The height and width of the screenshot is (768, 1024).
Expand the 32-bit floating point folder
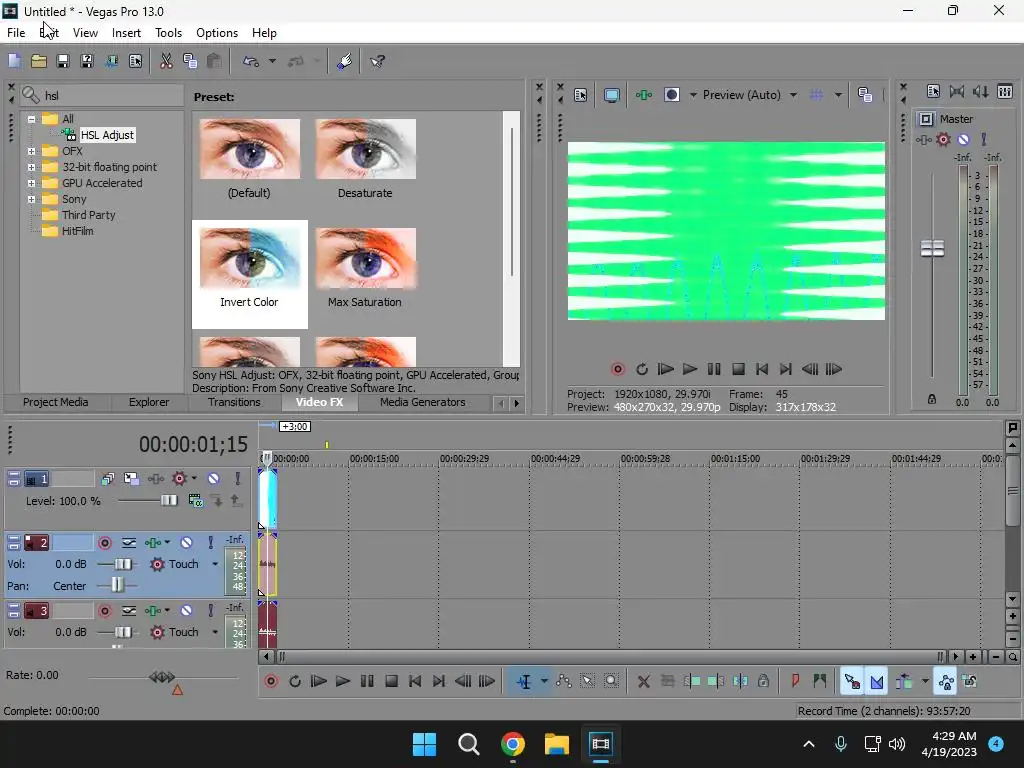(31, 167)
